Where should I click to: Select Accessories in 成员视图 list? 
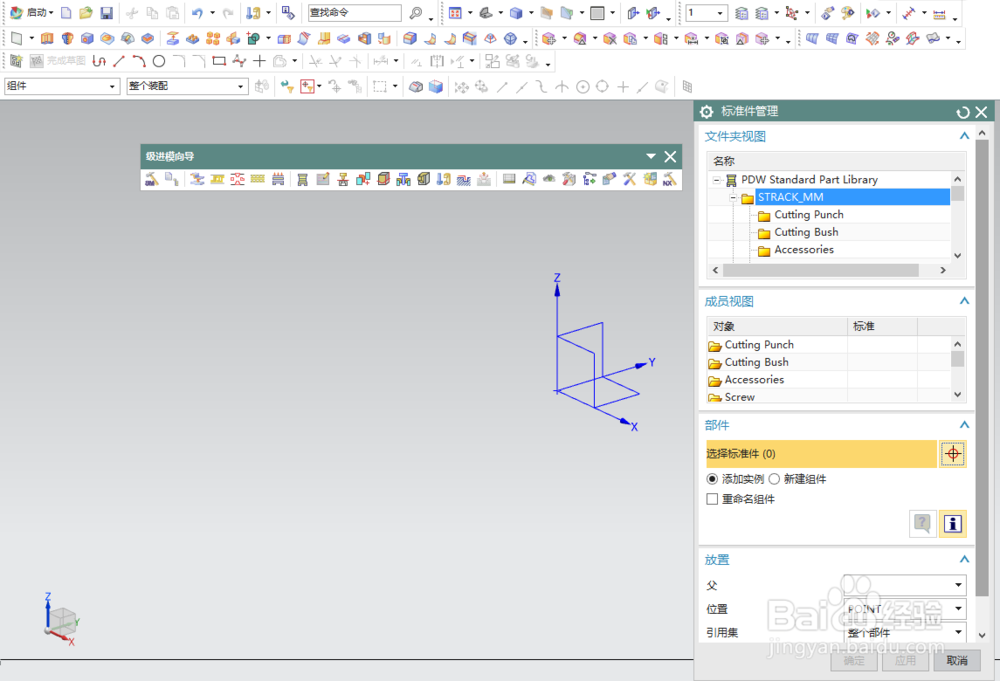pyautogui.click(x=754, y=379)
